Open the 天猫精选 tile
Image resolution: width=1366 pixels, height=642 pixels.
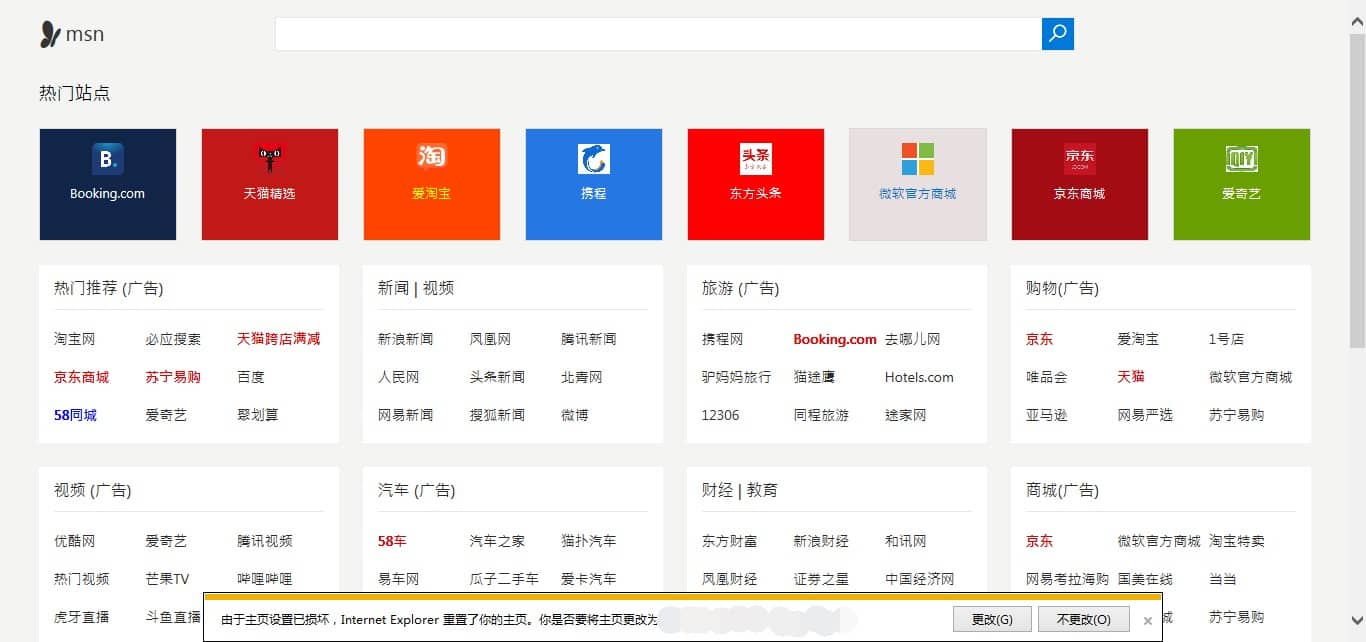point(269,184)
